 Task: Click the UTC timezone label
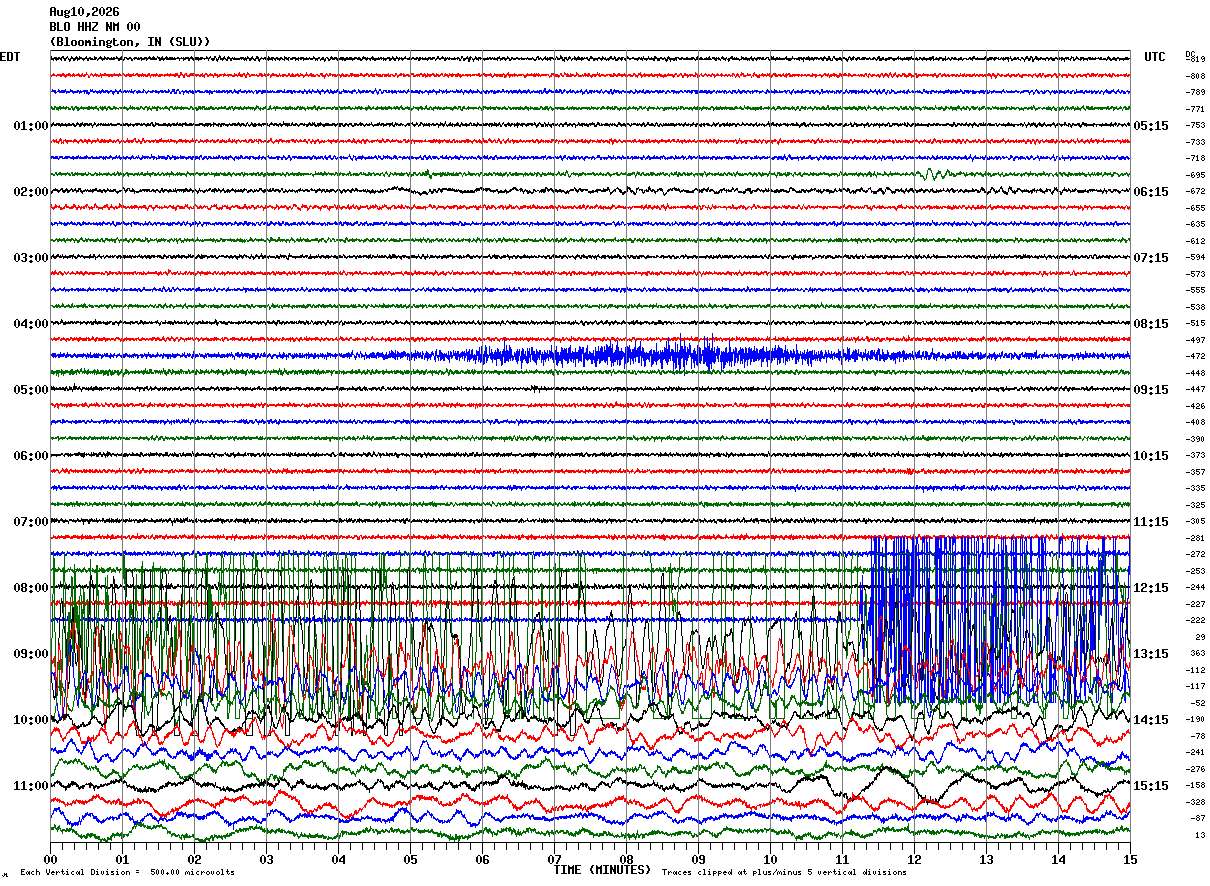pos(1155,57)
